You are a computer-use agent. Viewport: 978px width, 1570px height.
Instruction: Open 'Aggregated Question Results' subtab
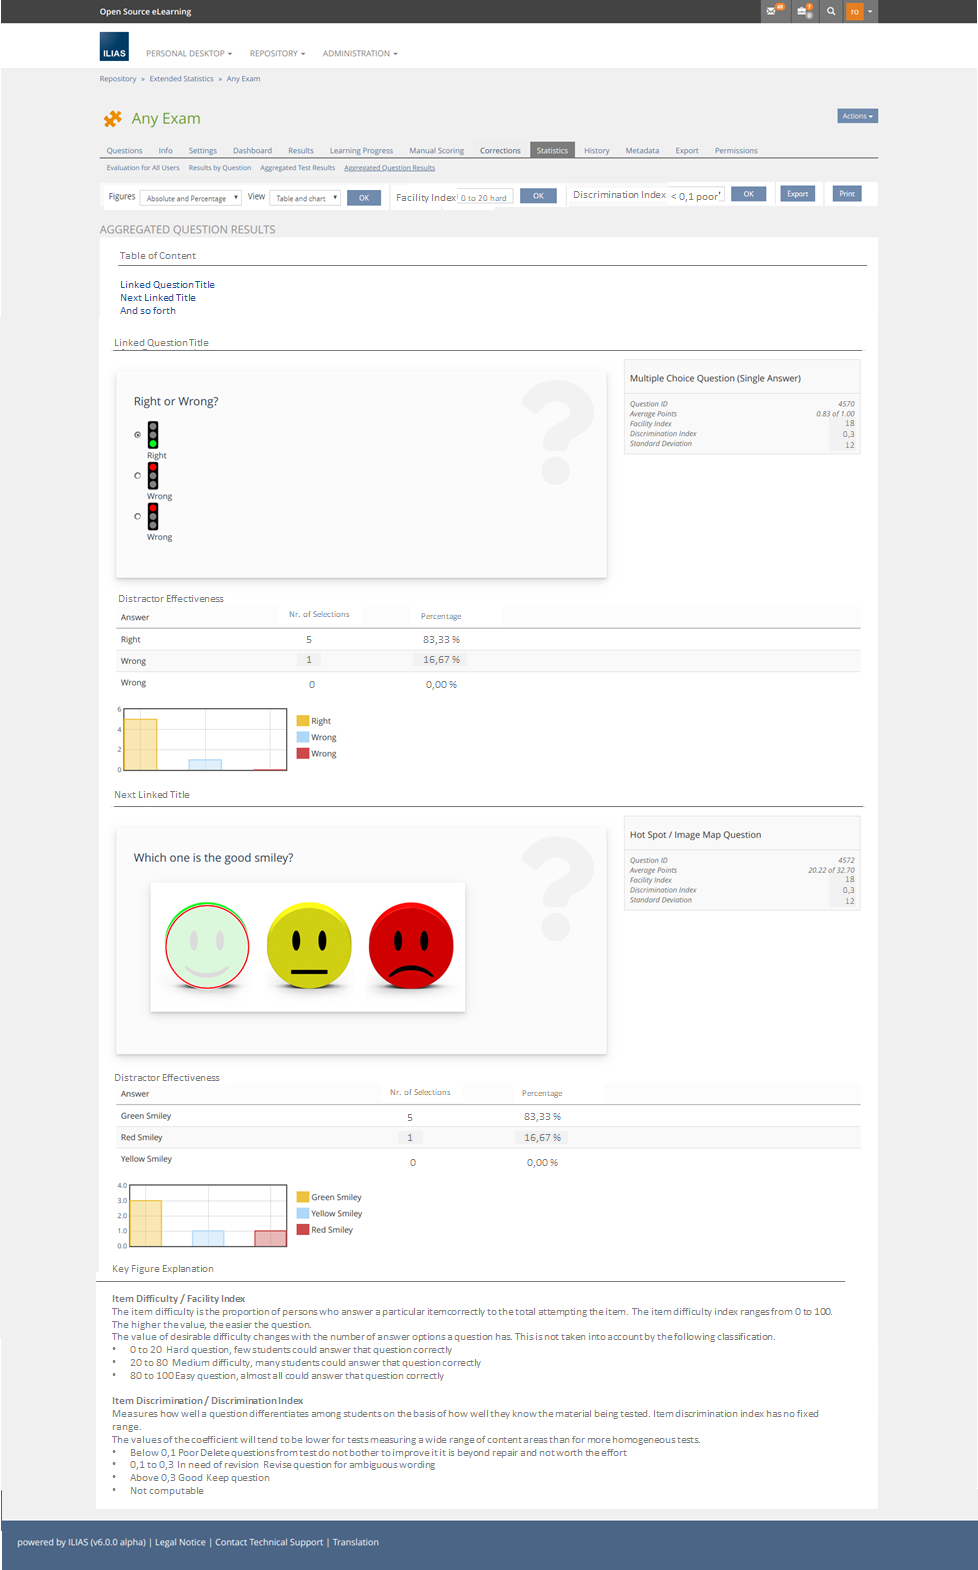[x=389, y=168]
